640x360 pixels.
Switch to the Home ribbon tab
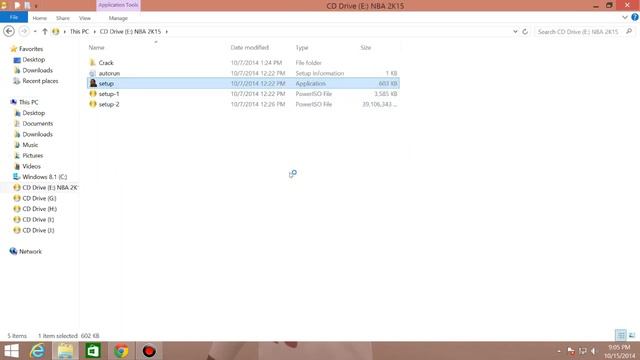tap(40, 18)
